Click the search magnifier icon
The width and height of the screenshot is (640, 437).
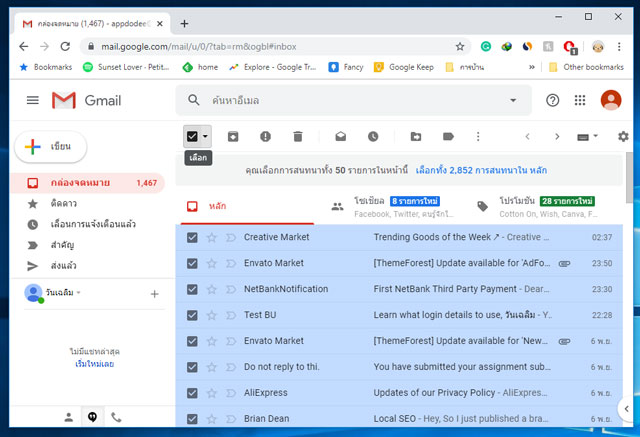coord(193,100)
